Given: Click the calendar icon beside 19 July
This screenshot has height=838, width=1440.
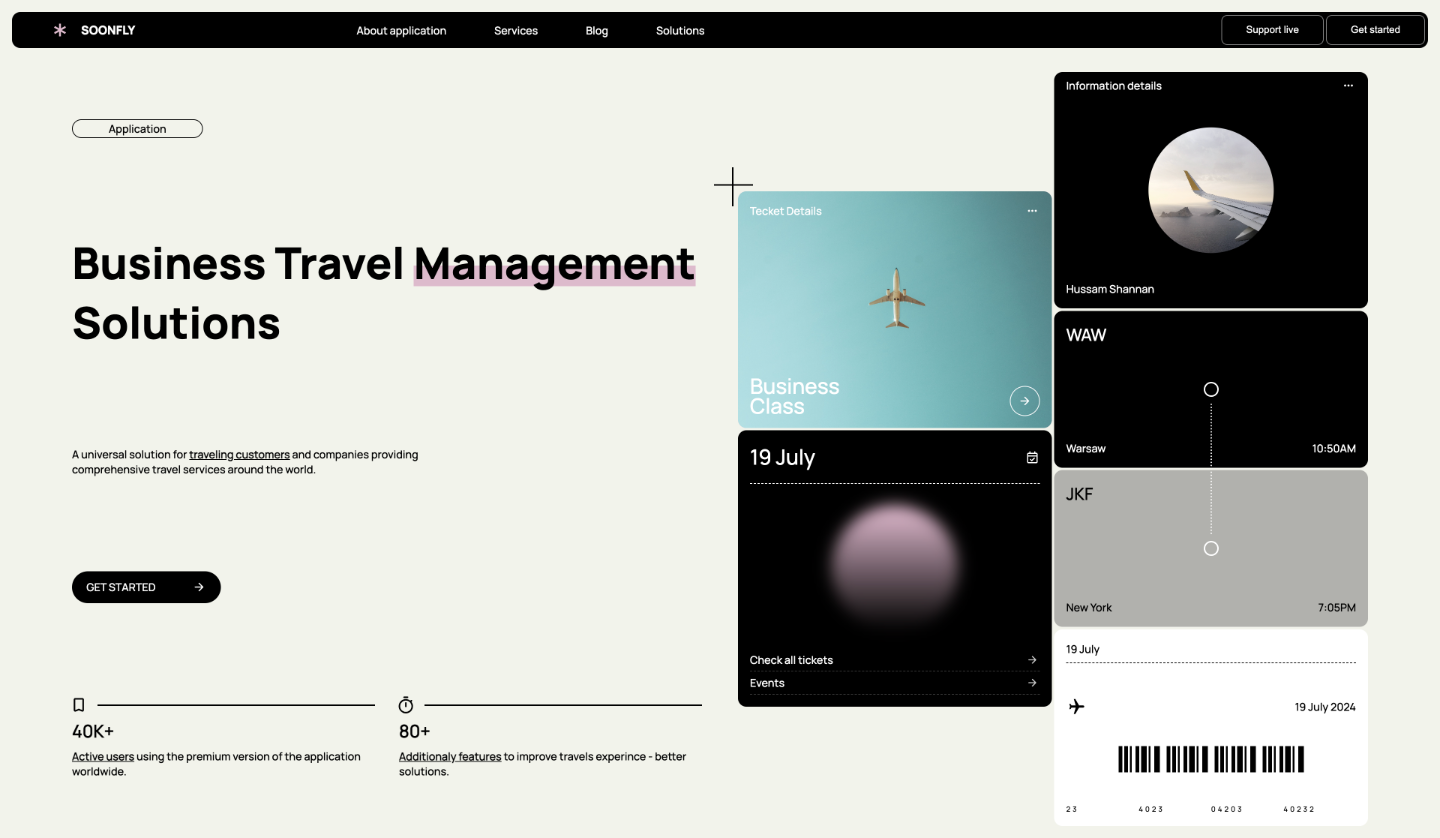Looking at the screenshot, I should pos(1032,458).
